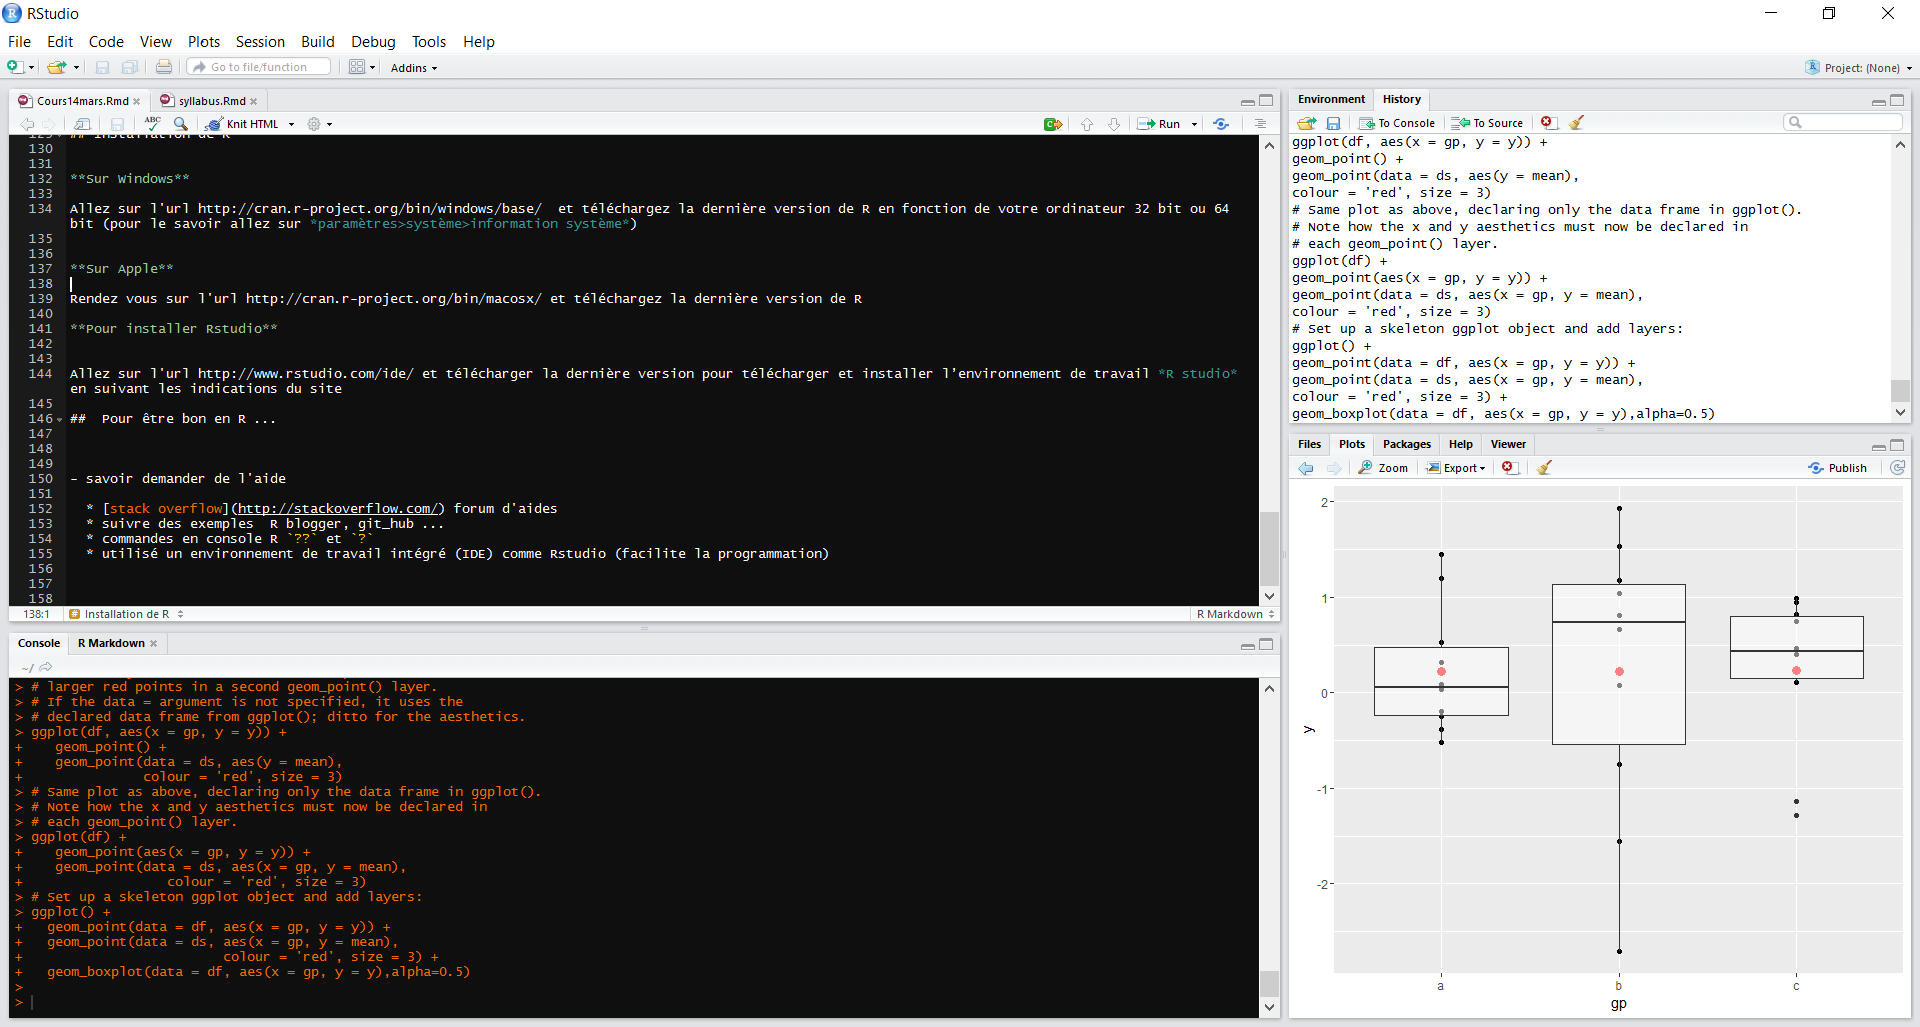Clear all history with the broom icon

point(1577,123)
